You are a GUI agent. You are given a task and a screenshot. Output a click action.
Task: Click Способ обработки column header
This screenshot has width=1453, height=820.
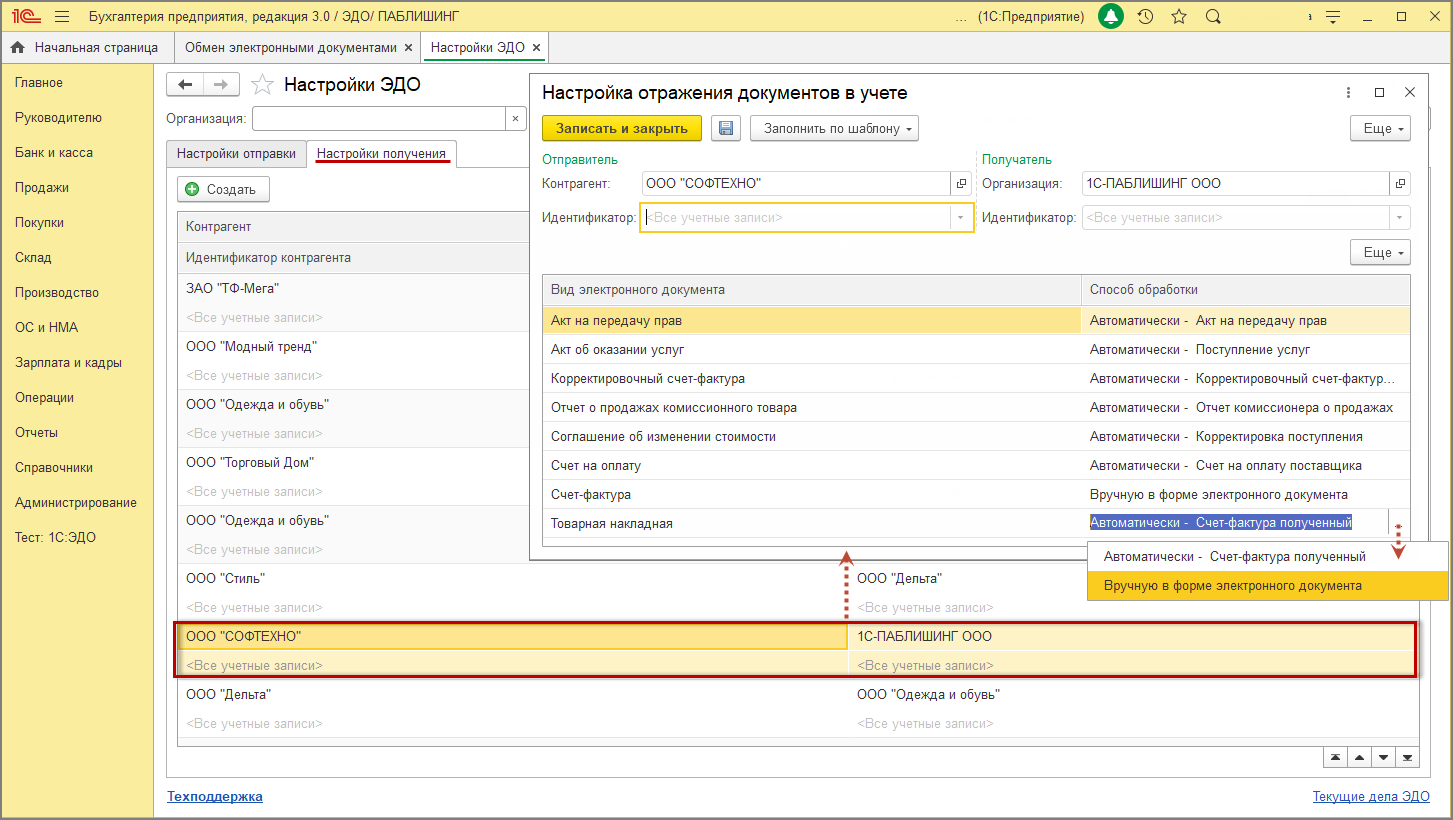[x=1245, y=290]
